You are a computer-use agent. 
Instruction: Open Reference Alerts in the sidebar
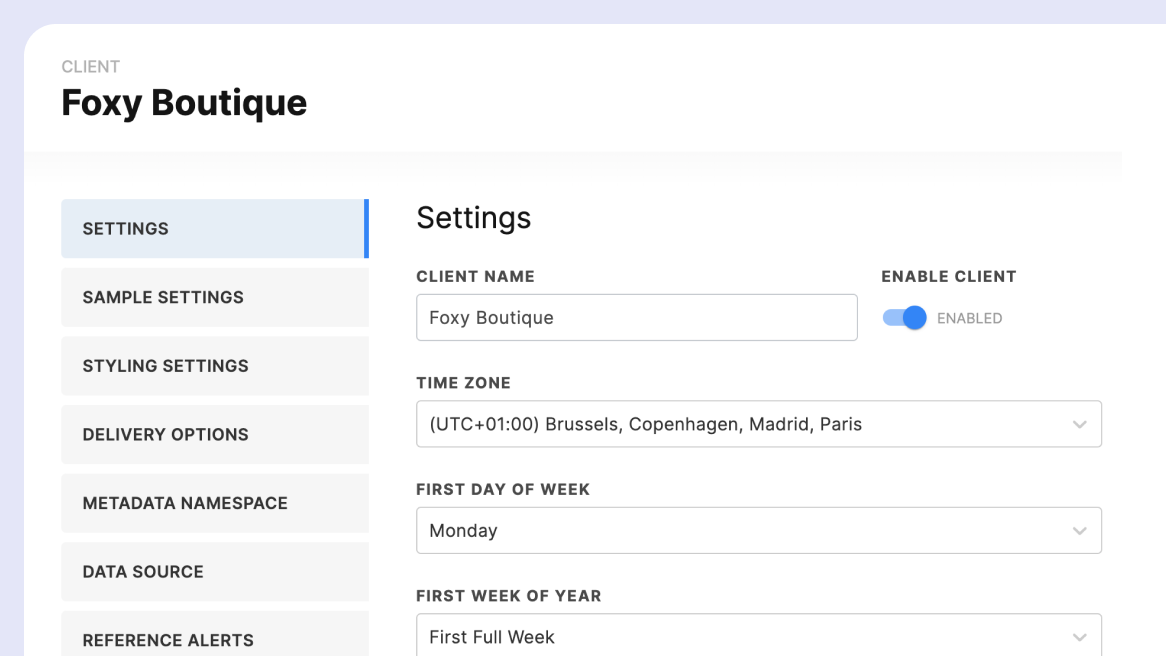(x=214, y=639)
